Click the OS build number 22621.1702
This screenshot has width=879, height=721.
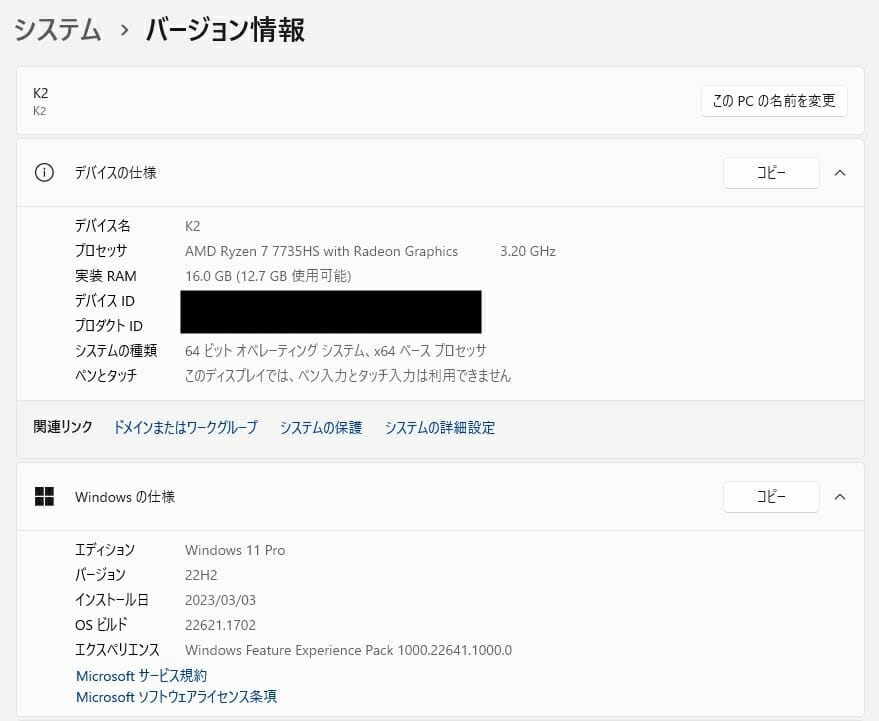220,625
